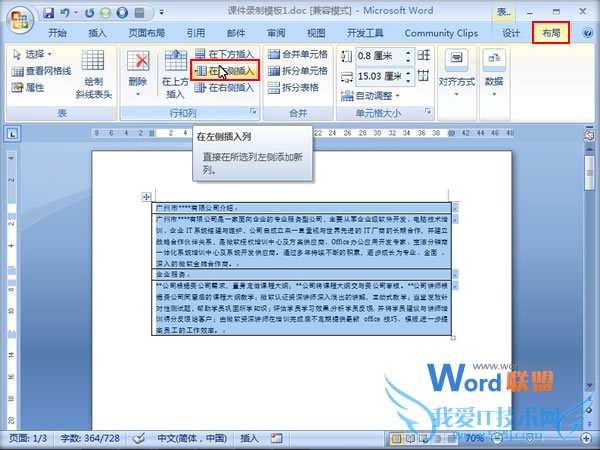This screenshot has width=600, height=450.
Task: Open the Community Clips tab
Action: pos(441,33)
